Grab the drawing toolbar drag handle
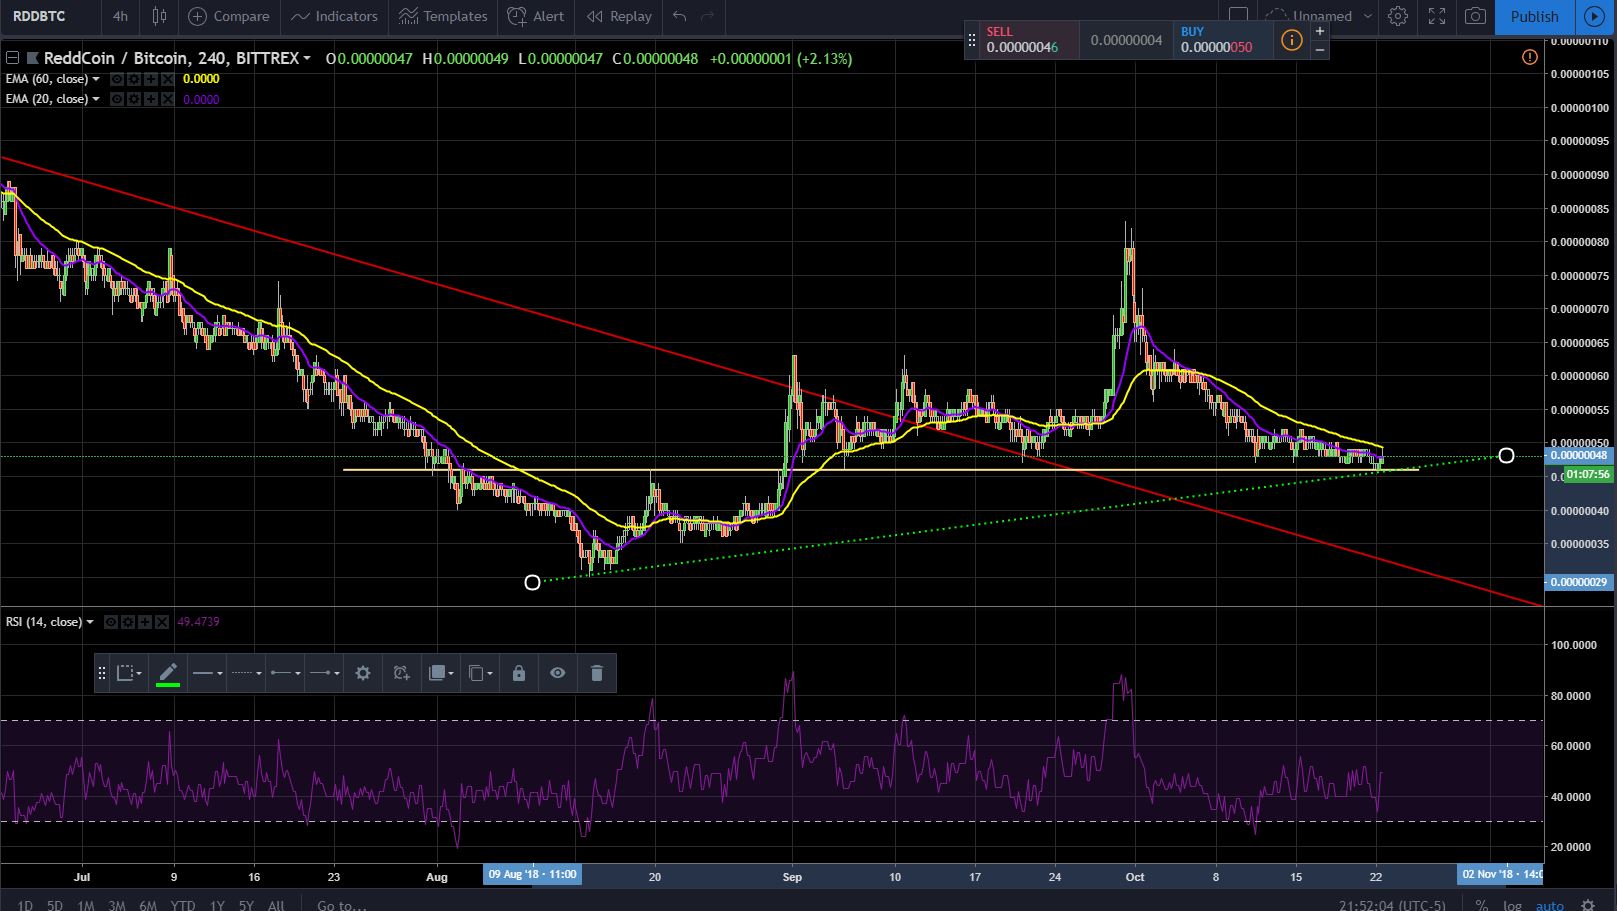Viewport: 1617px width, 911px height. [x=101, y=673]
